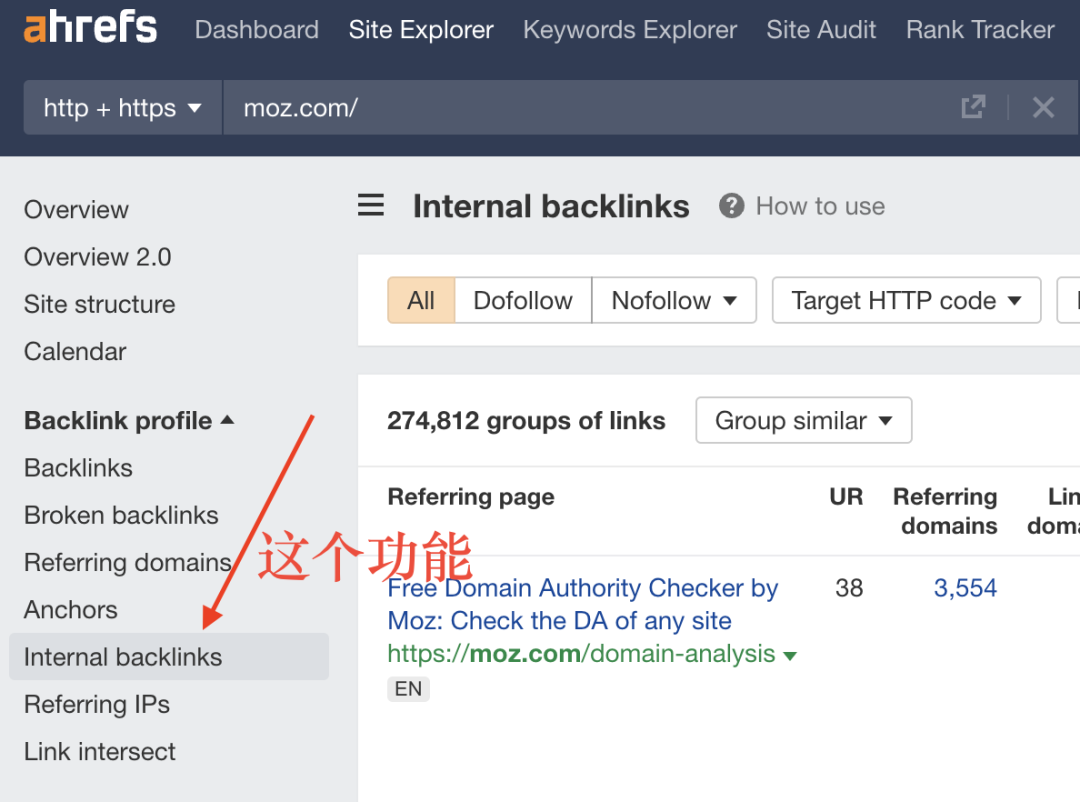The width and height of the screenshot is (1080, 802).
Task: Toggle sidebar with hamburger menu icon
Action: (x=371, y=205)
